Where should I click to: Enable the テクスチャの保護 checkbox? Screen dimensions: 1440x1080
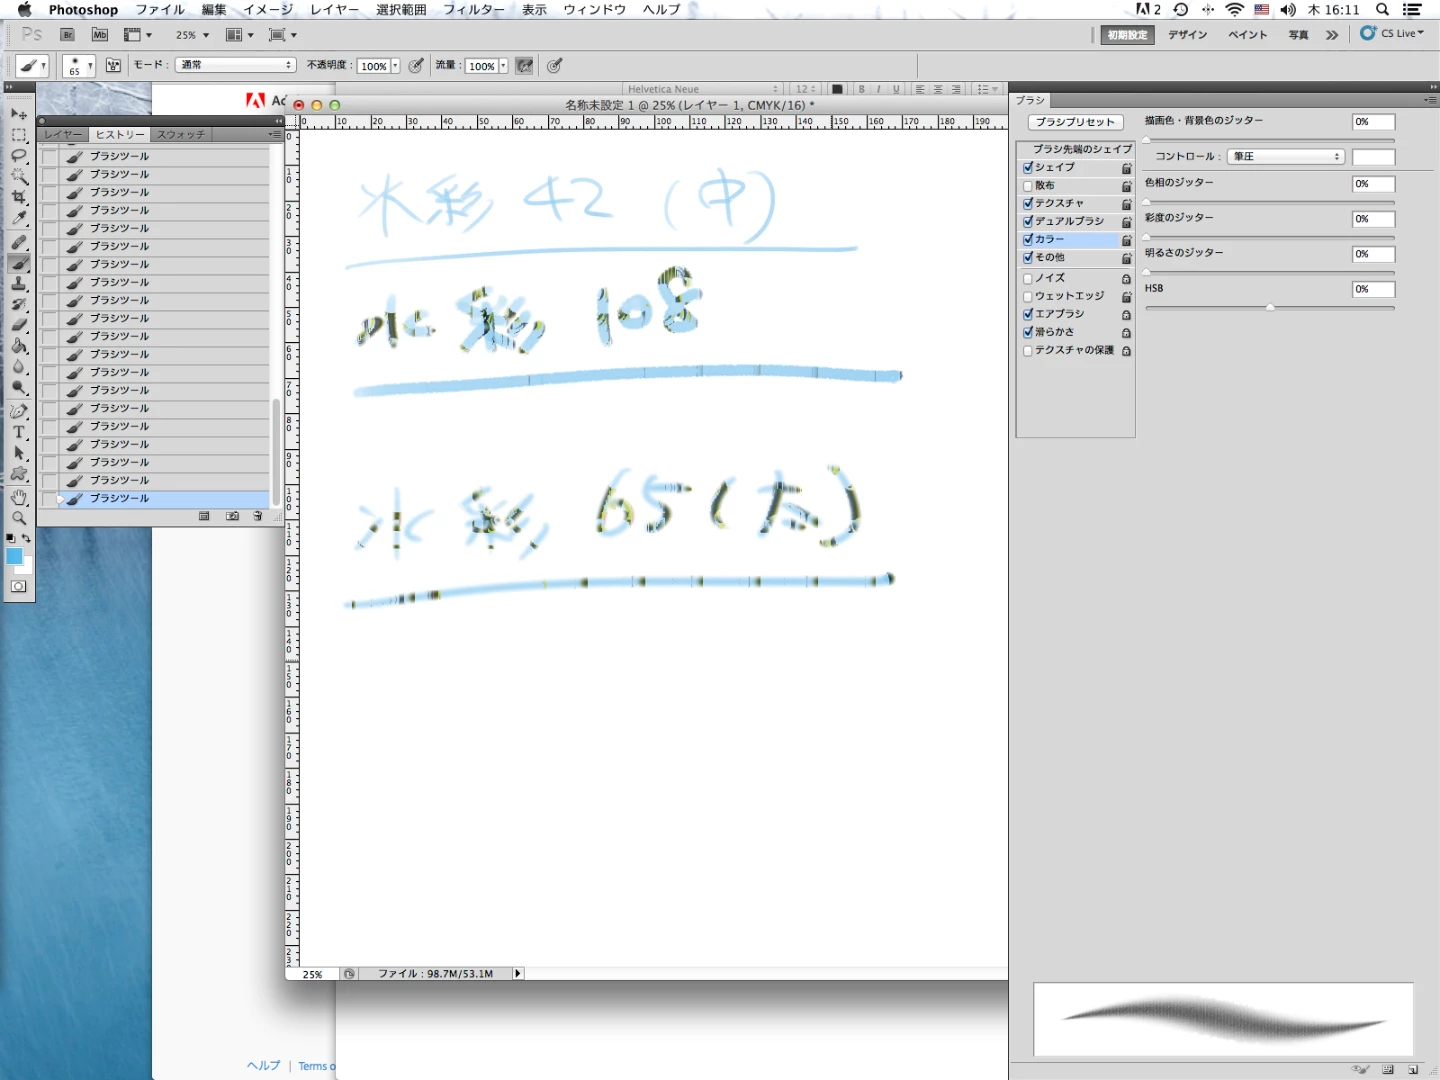pos(1028,351)
